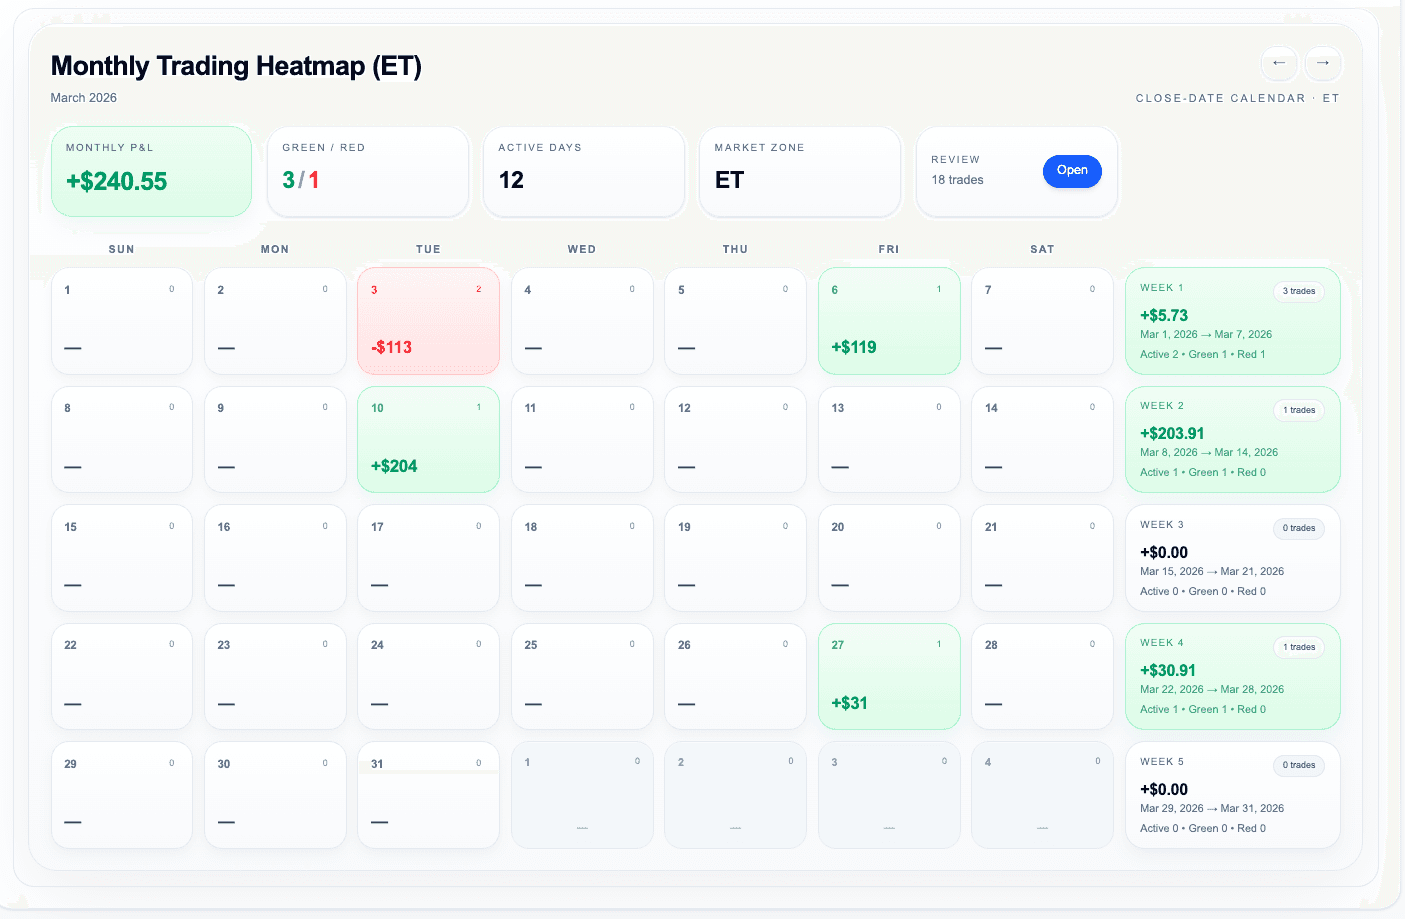Viewport: 1405px width, 919px height.
Task: Open March 27 cell showing +$31
Action: point(889,676)
